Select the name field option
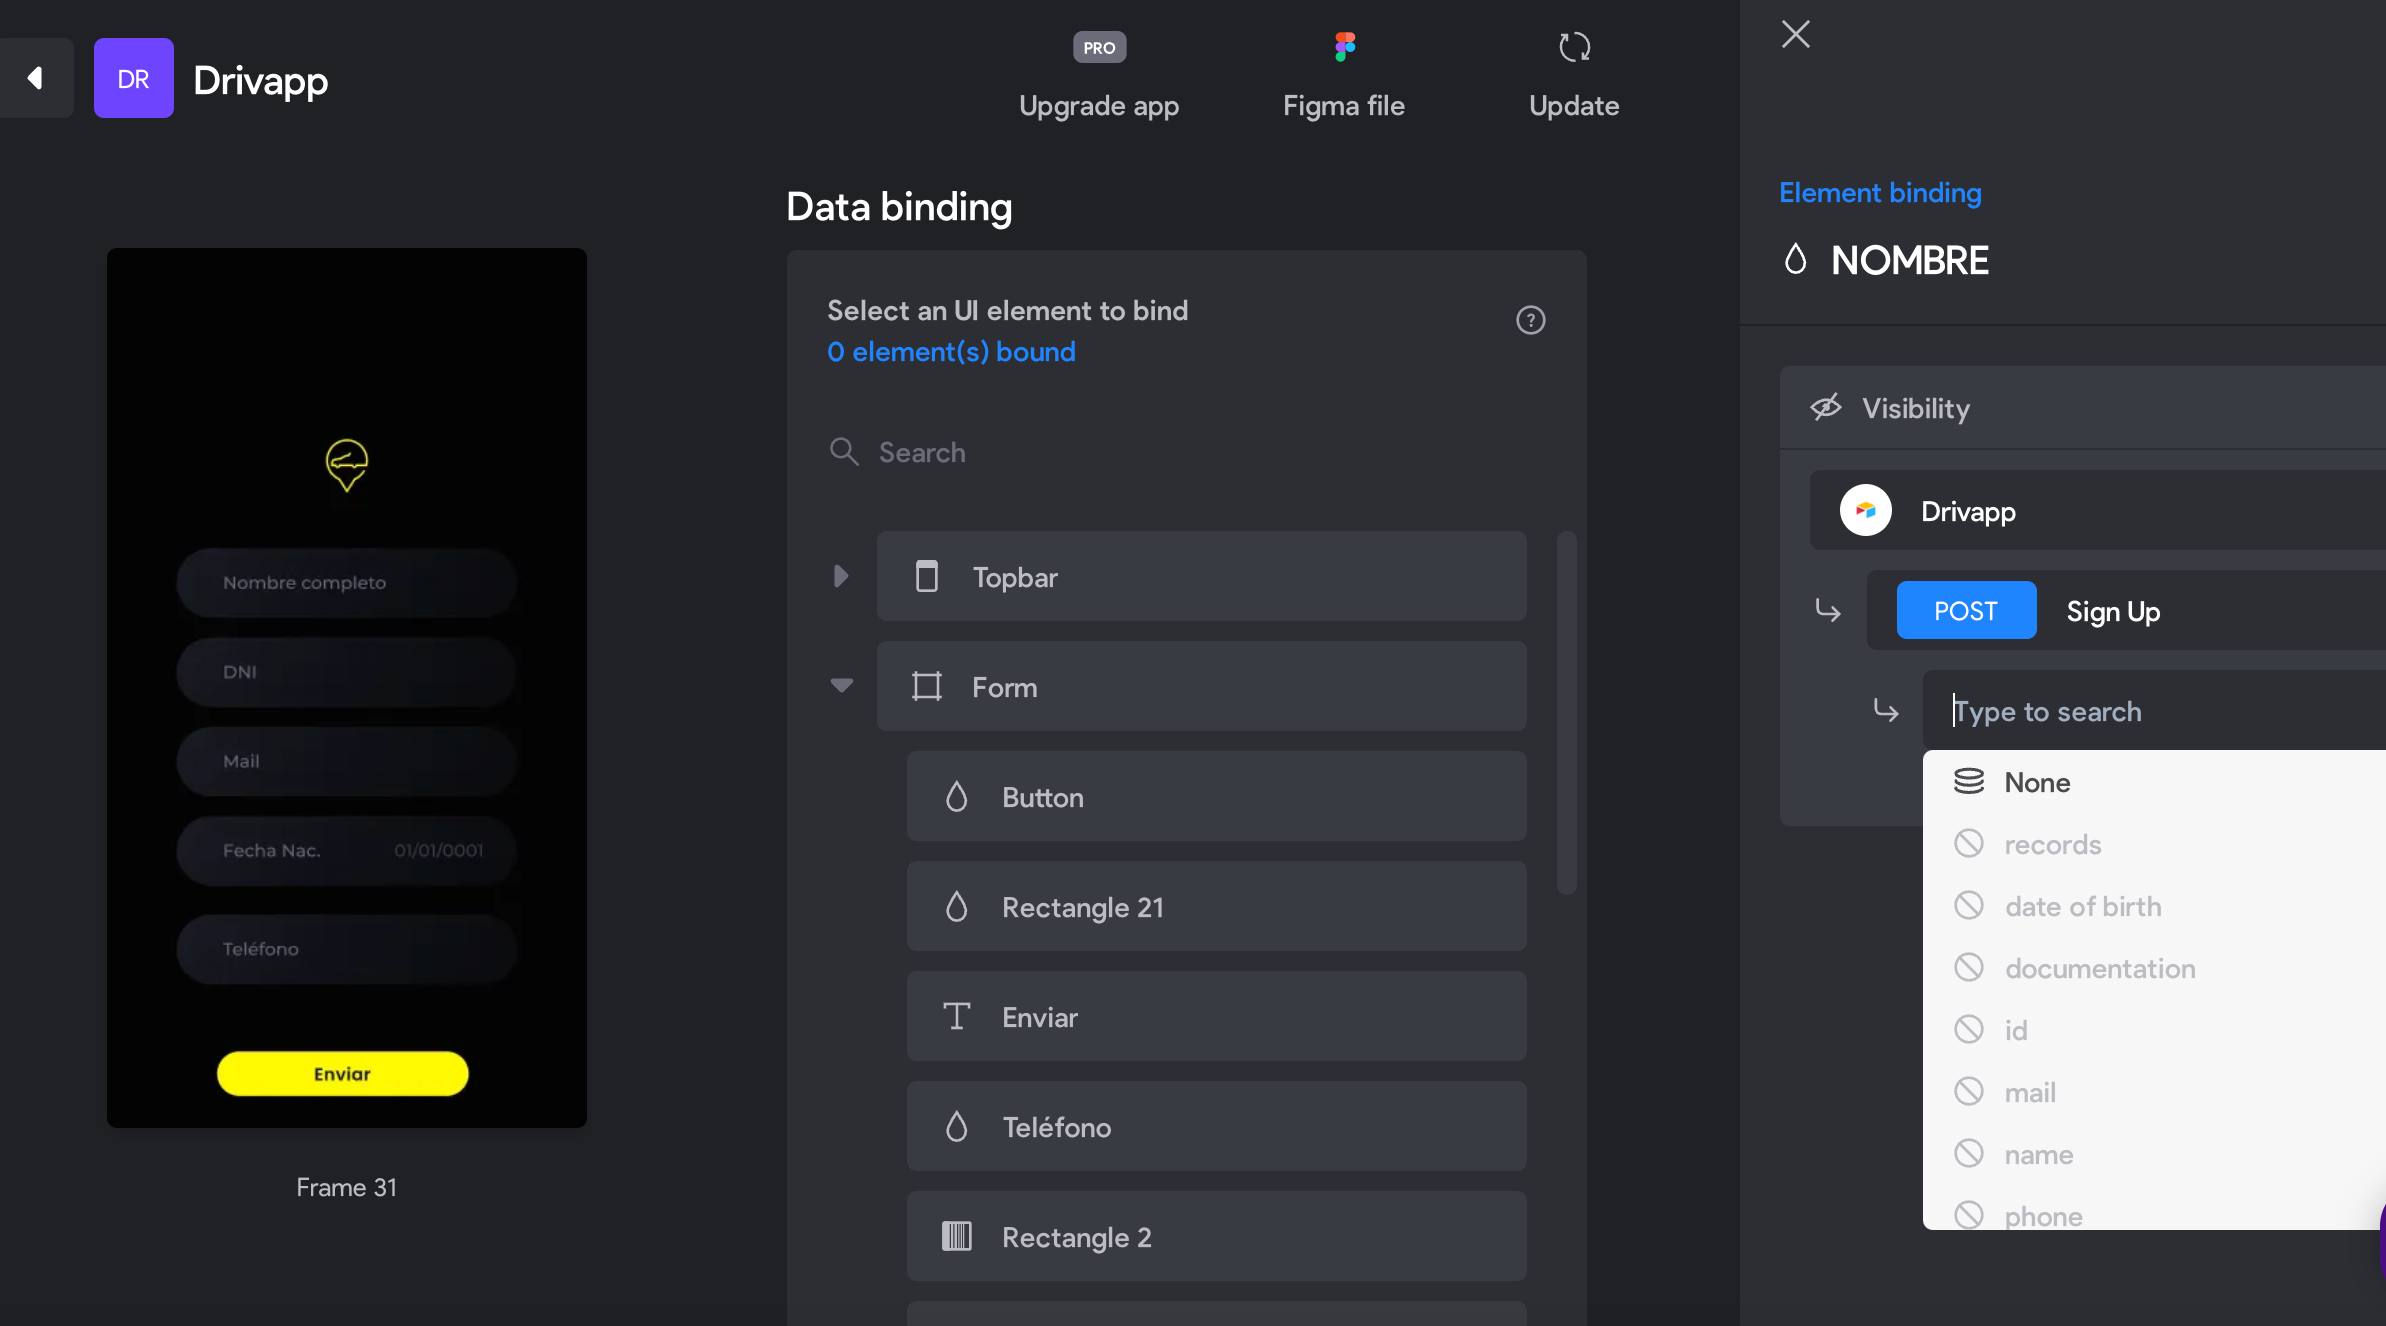2386x1326 pixels. click(2154, 1154)
